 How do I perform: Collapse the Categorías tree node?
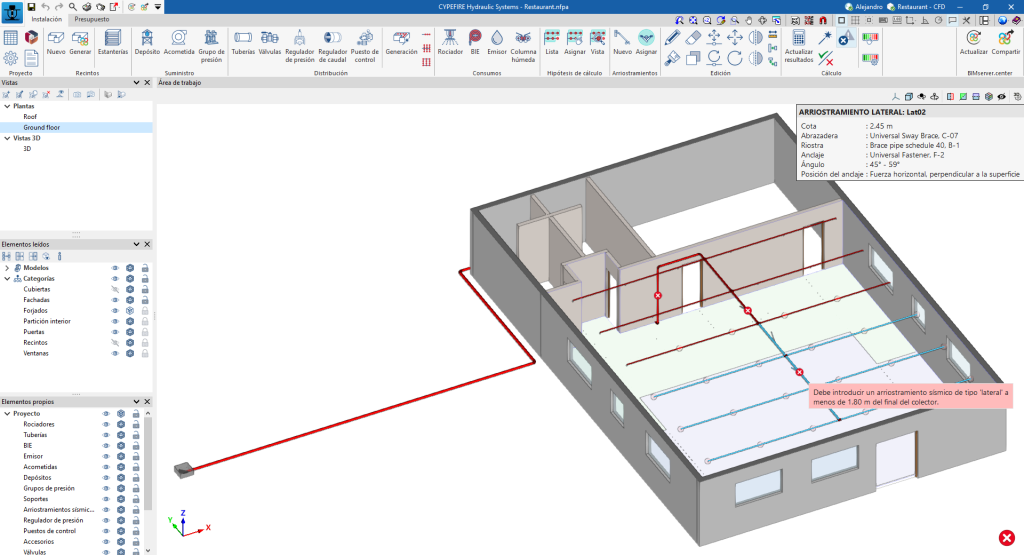(x=8, y=279)
